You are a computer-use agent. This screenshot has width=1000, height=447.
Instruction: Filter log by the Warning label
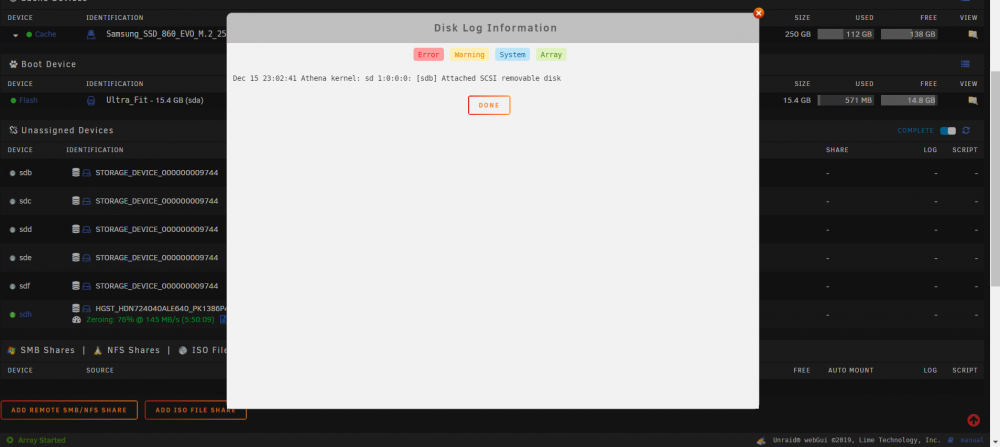click(x=469, y=55)
